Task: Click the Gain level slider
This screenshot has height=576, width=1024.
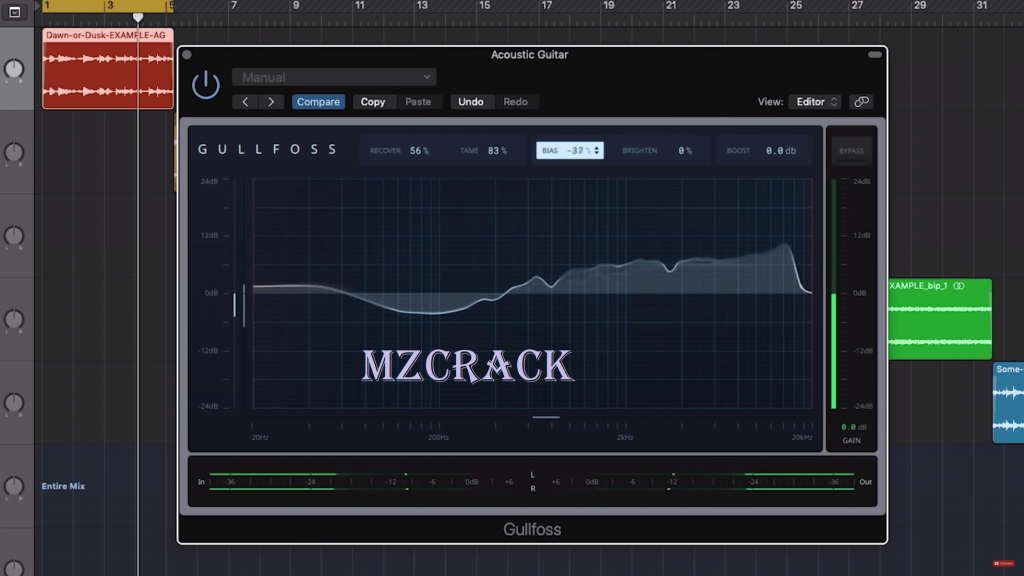Action: tap(833, 294)
